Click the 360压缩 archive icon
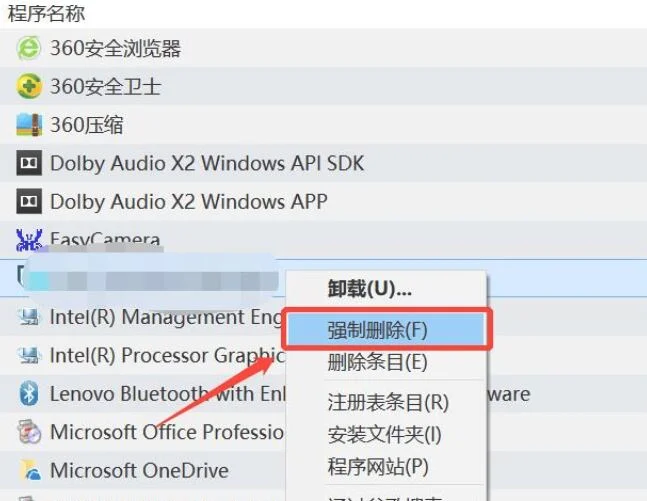The width and height of the screenshot is (647, 501). click(x=30, y=125)
